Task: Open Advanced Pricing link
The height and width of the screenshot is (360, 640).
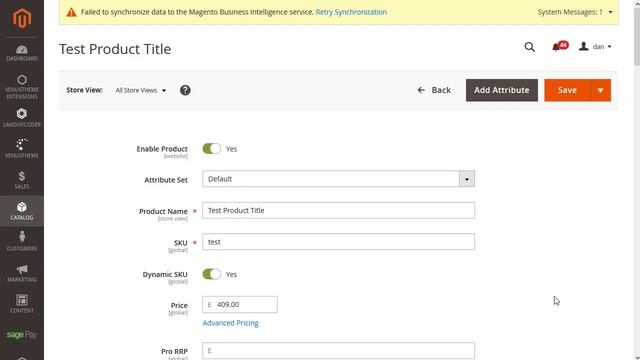Action: point(230,323)
